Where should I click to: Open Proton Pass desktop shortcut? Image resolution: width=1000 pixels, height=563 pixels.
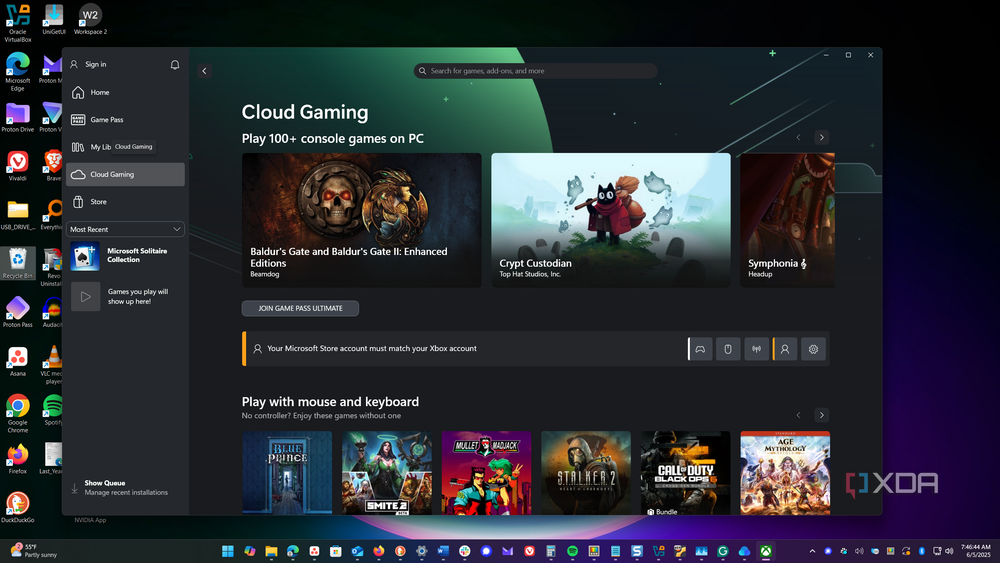[x=18, y=312]
